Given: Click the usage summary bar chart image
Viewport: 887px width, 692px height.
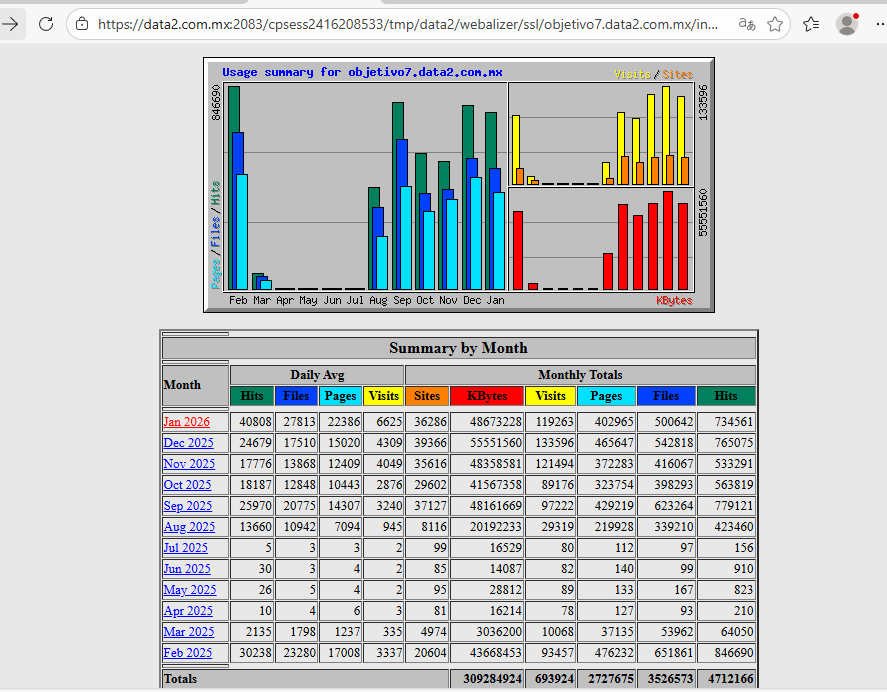Looking at the screenshot, I should coord(459,185).
